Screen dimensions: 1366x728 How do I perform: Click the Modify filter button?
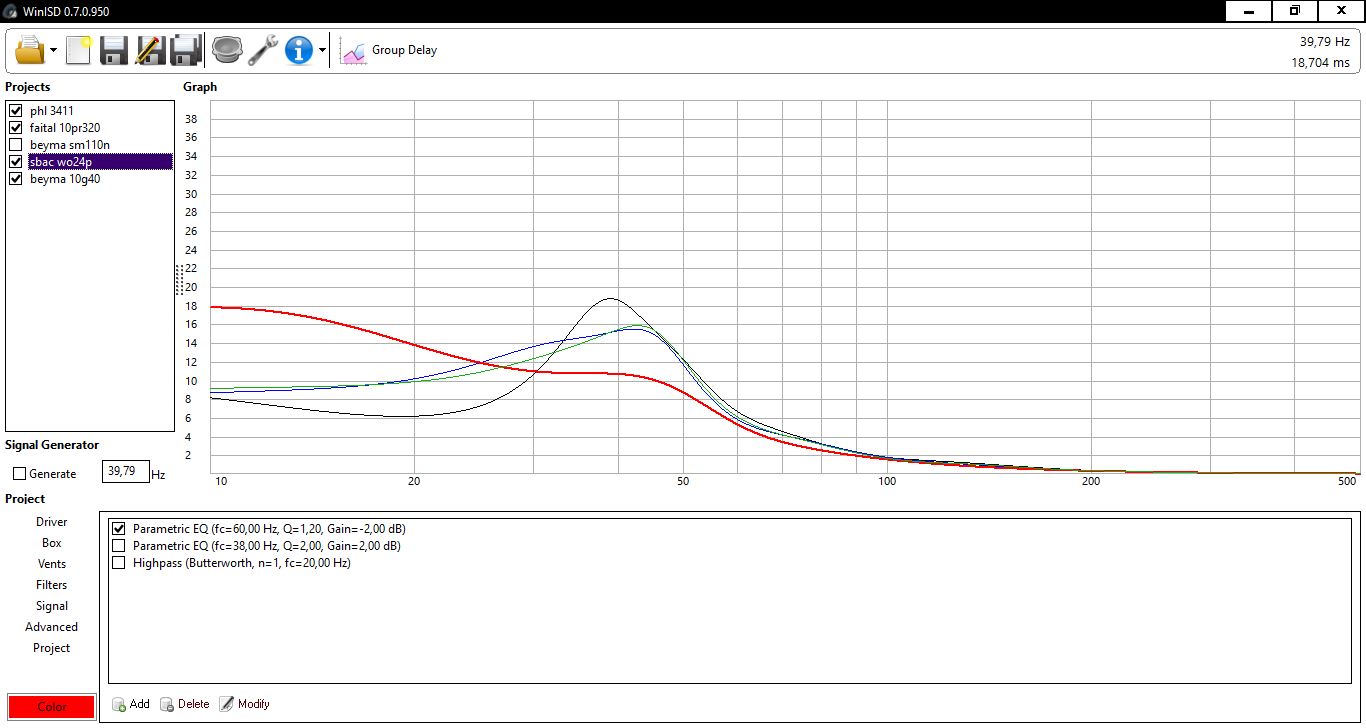click(x=244, y=704)
